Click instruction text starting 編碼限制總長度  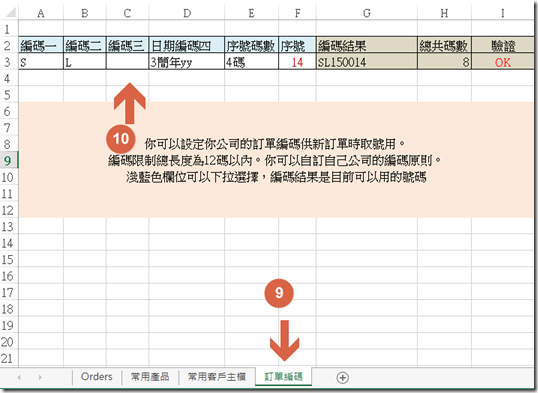[x=275, y=160]
